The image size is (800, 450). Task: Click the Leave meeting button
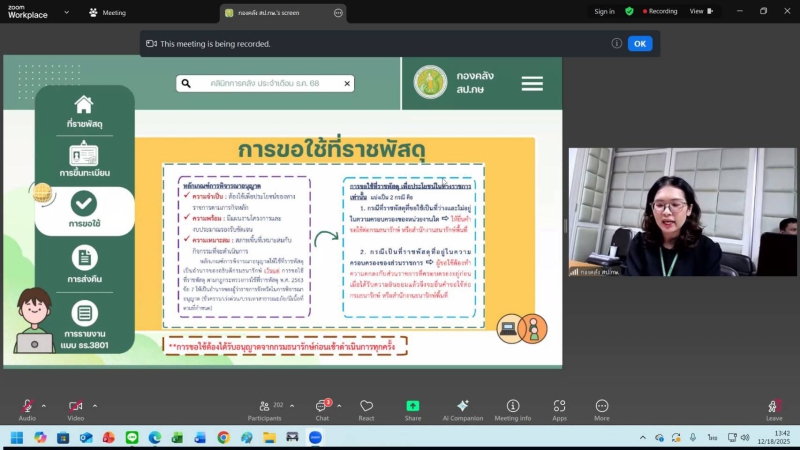pyautogui.click(x=774, y=408)
